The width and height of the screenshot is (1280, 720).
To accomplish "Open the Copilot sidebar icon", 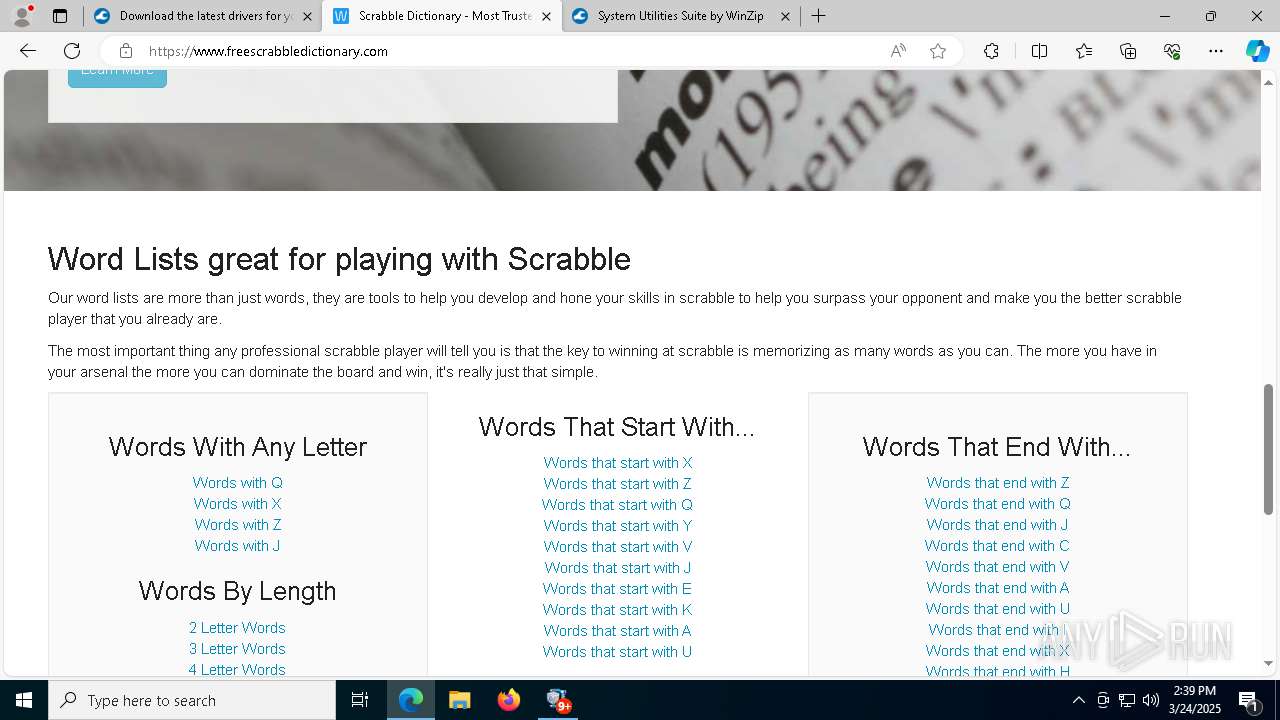I will tap(1257, 51).
